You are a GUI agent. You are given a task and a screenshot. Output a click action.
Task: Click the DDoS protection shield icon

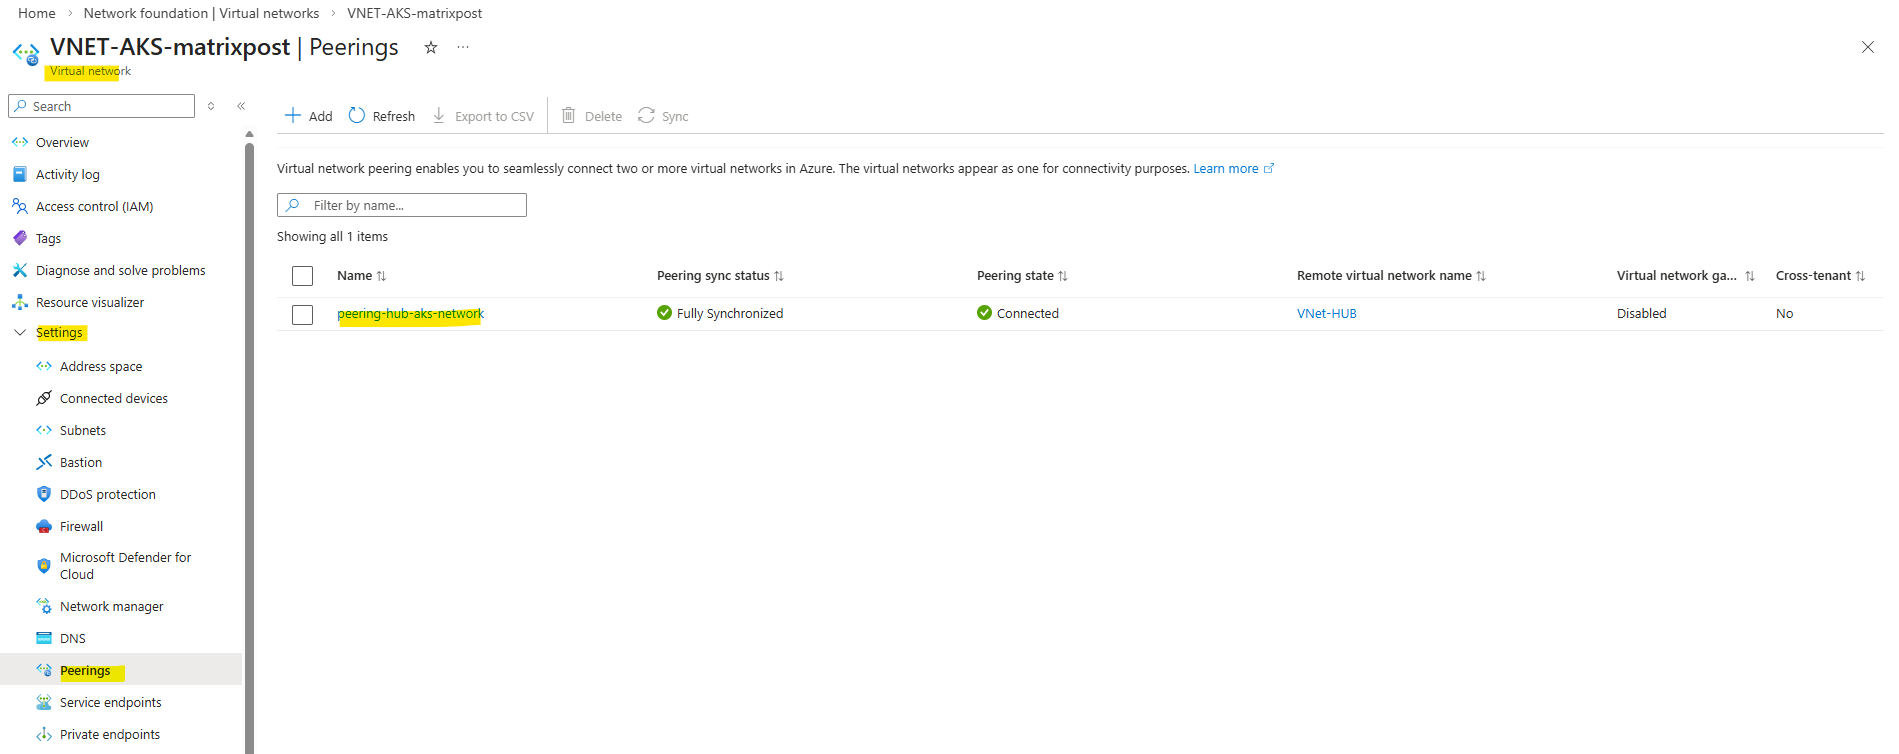(x=44, y=494)
